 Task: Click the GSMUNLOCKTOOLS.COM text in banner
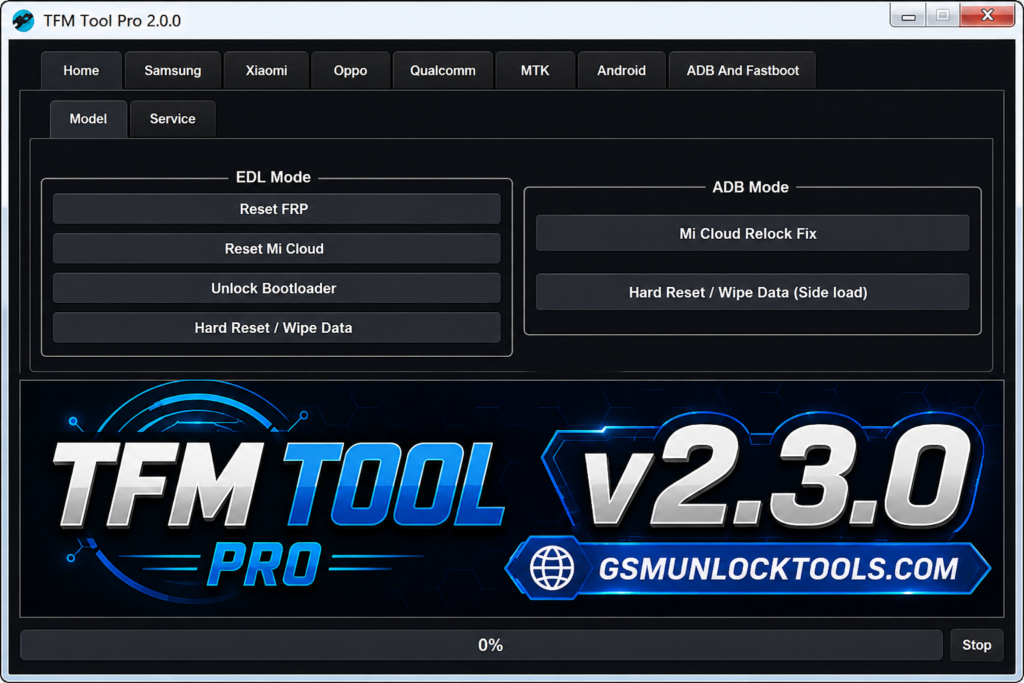778,569
